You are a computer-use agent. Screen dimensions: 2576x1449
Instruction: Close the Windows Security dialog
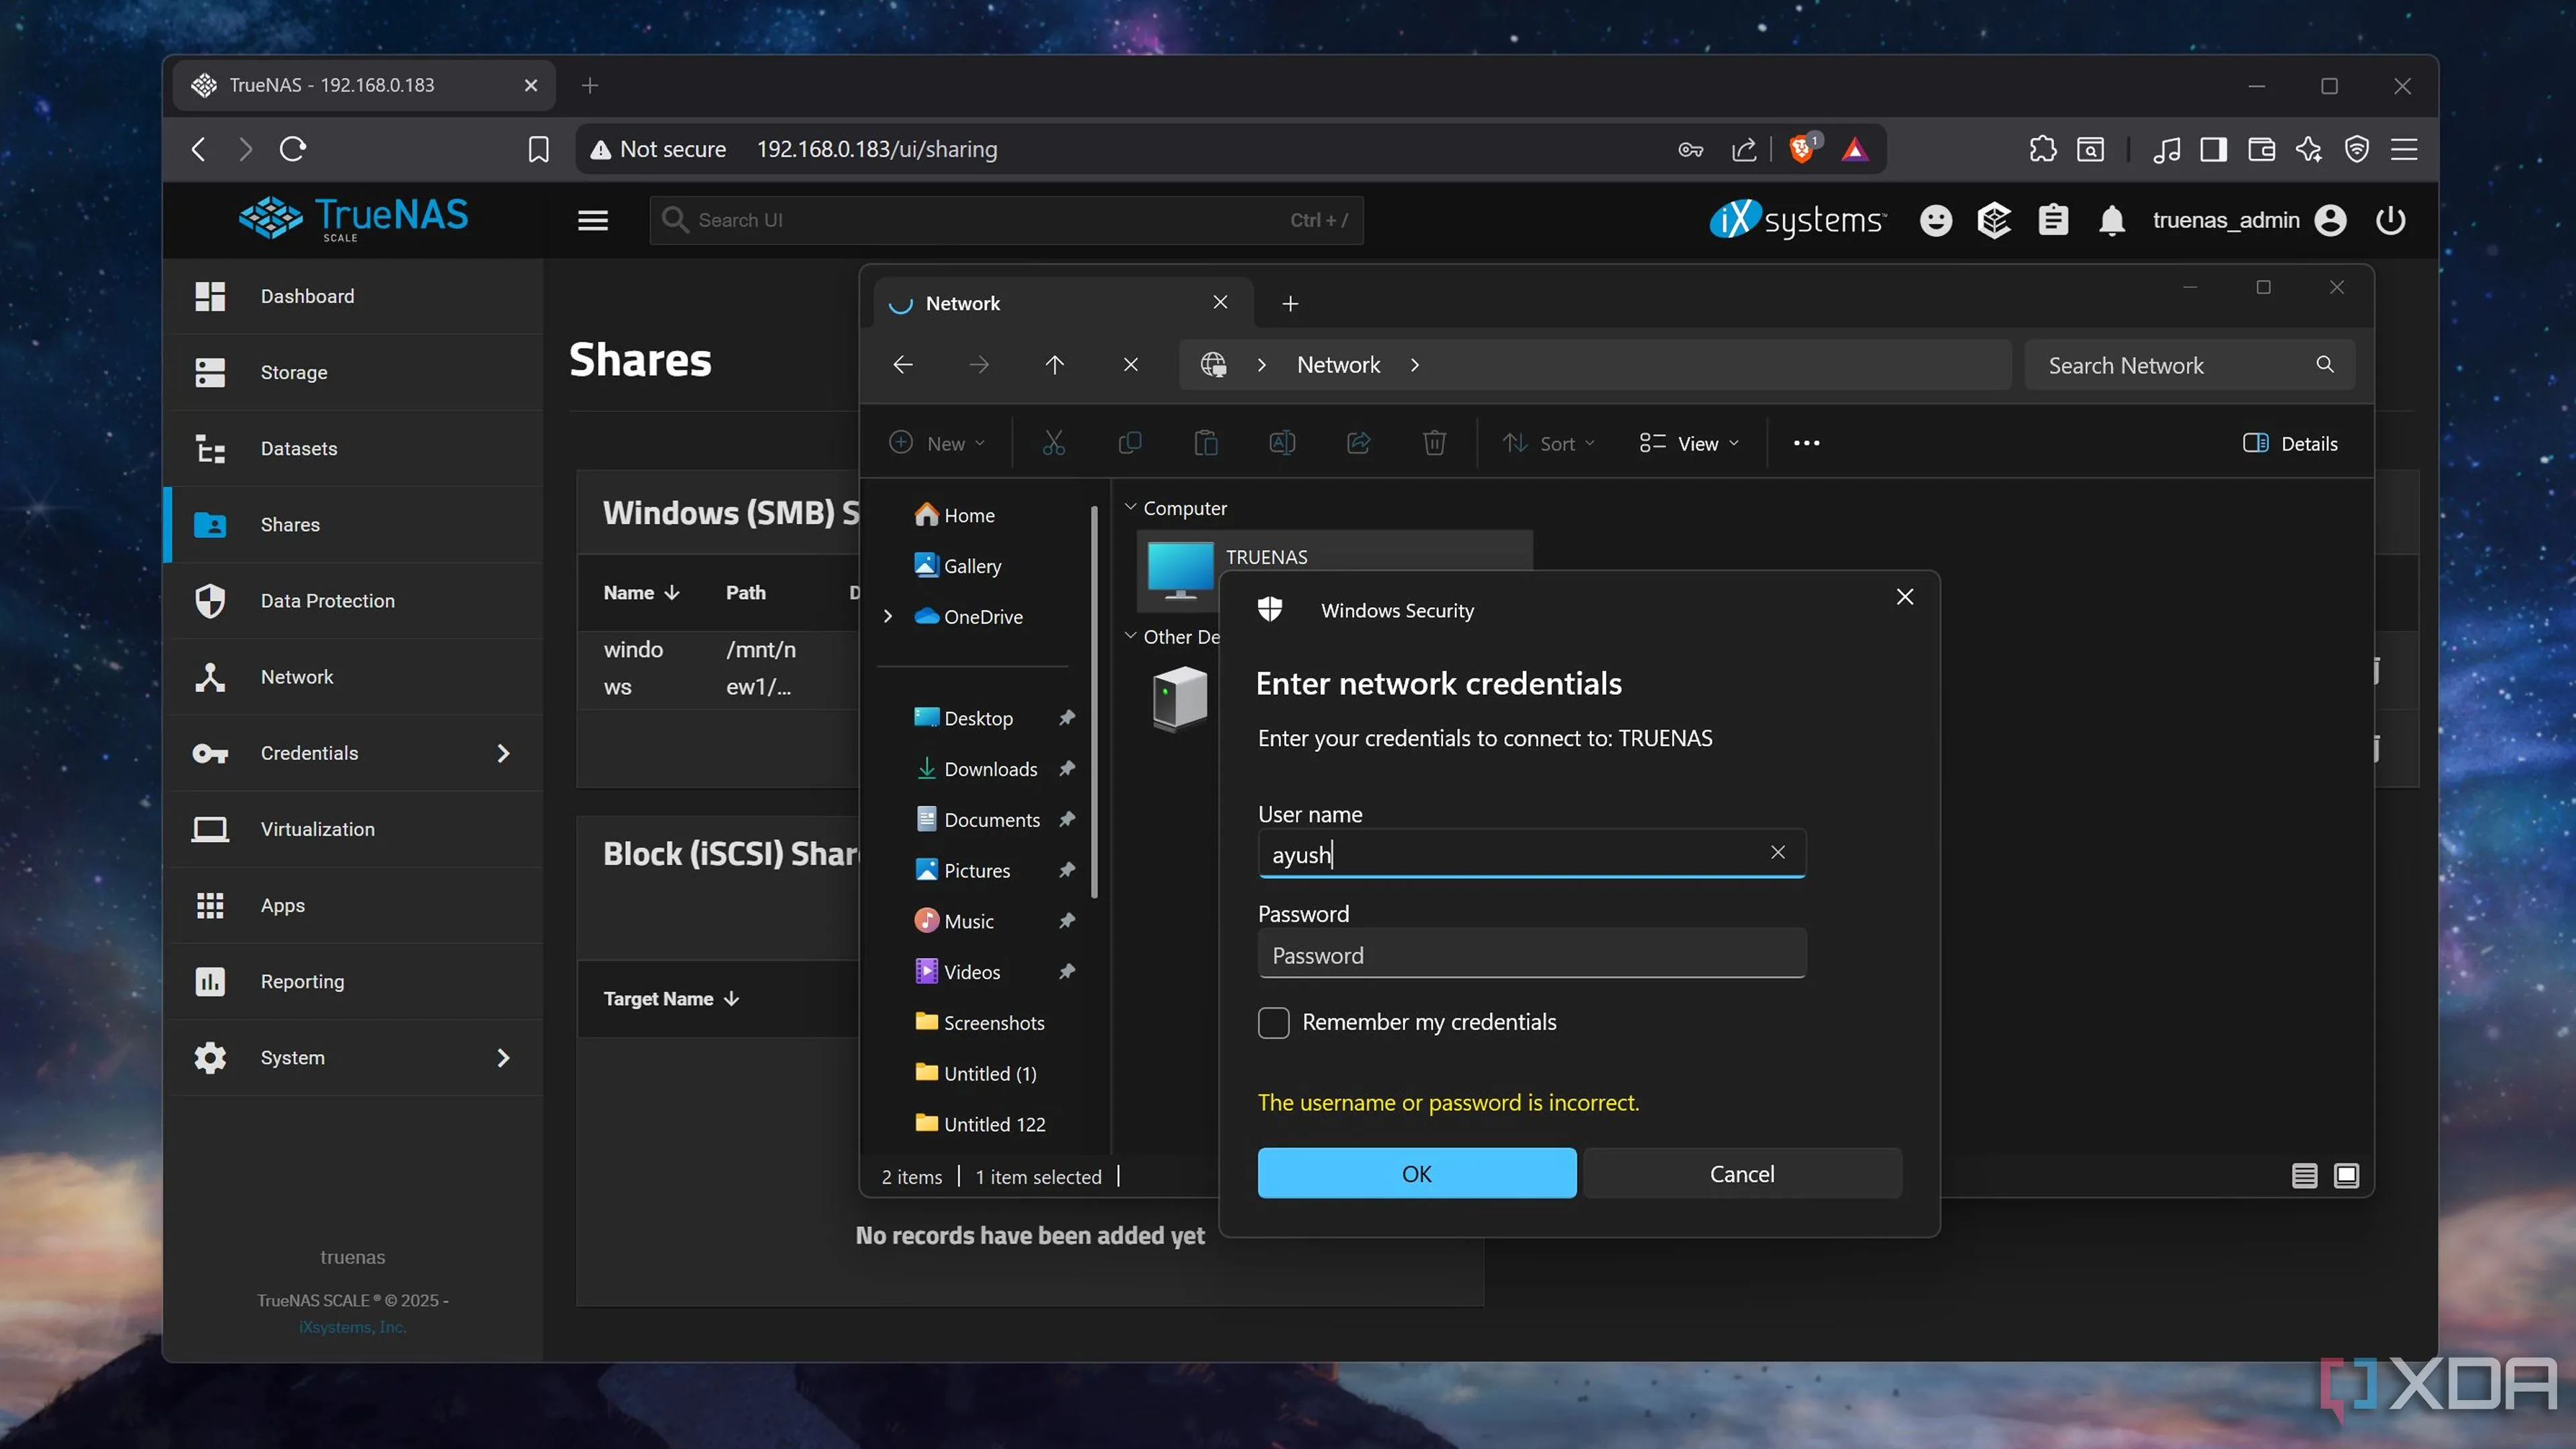1904,597
